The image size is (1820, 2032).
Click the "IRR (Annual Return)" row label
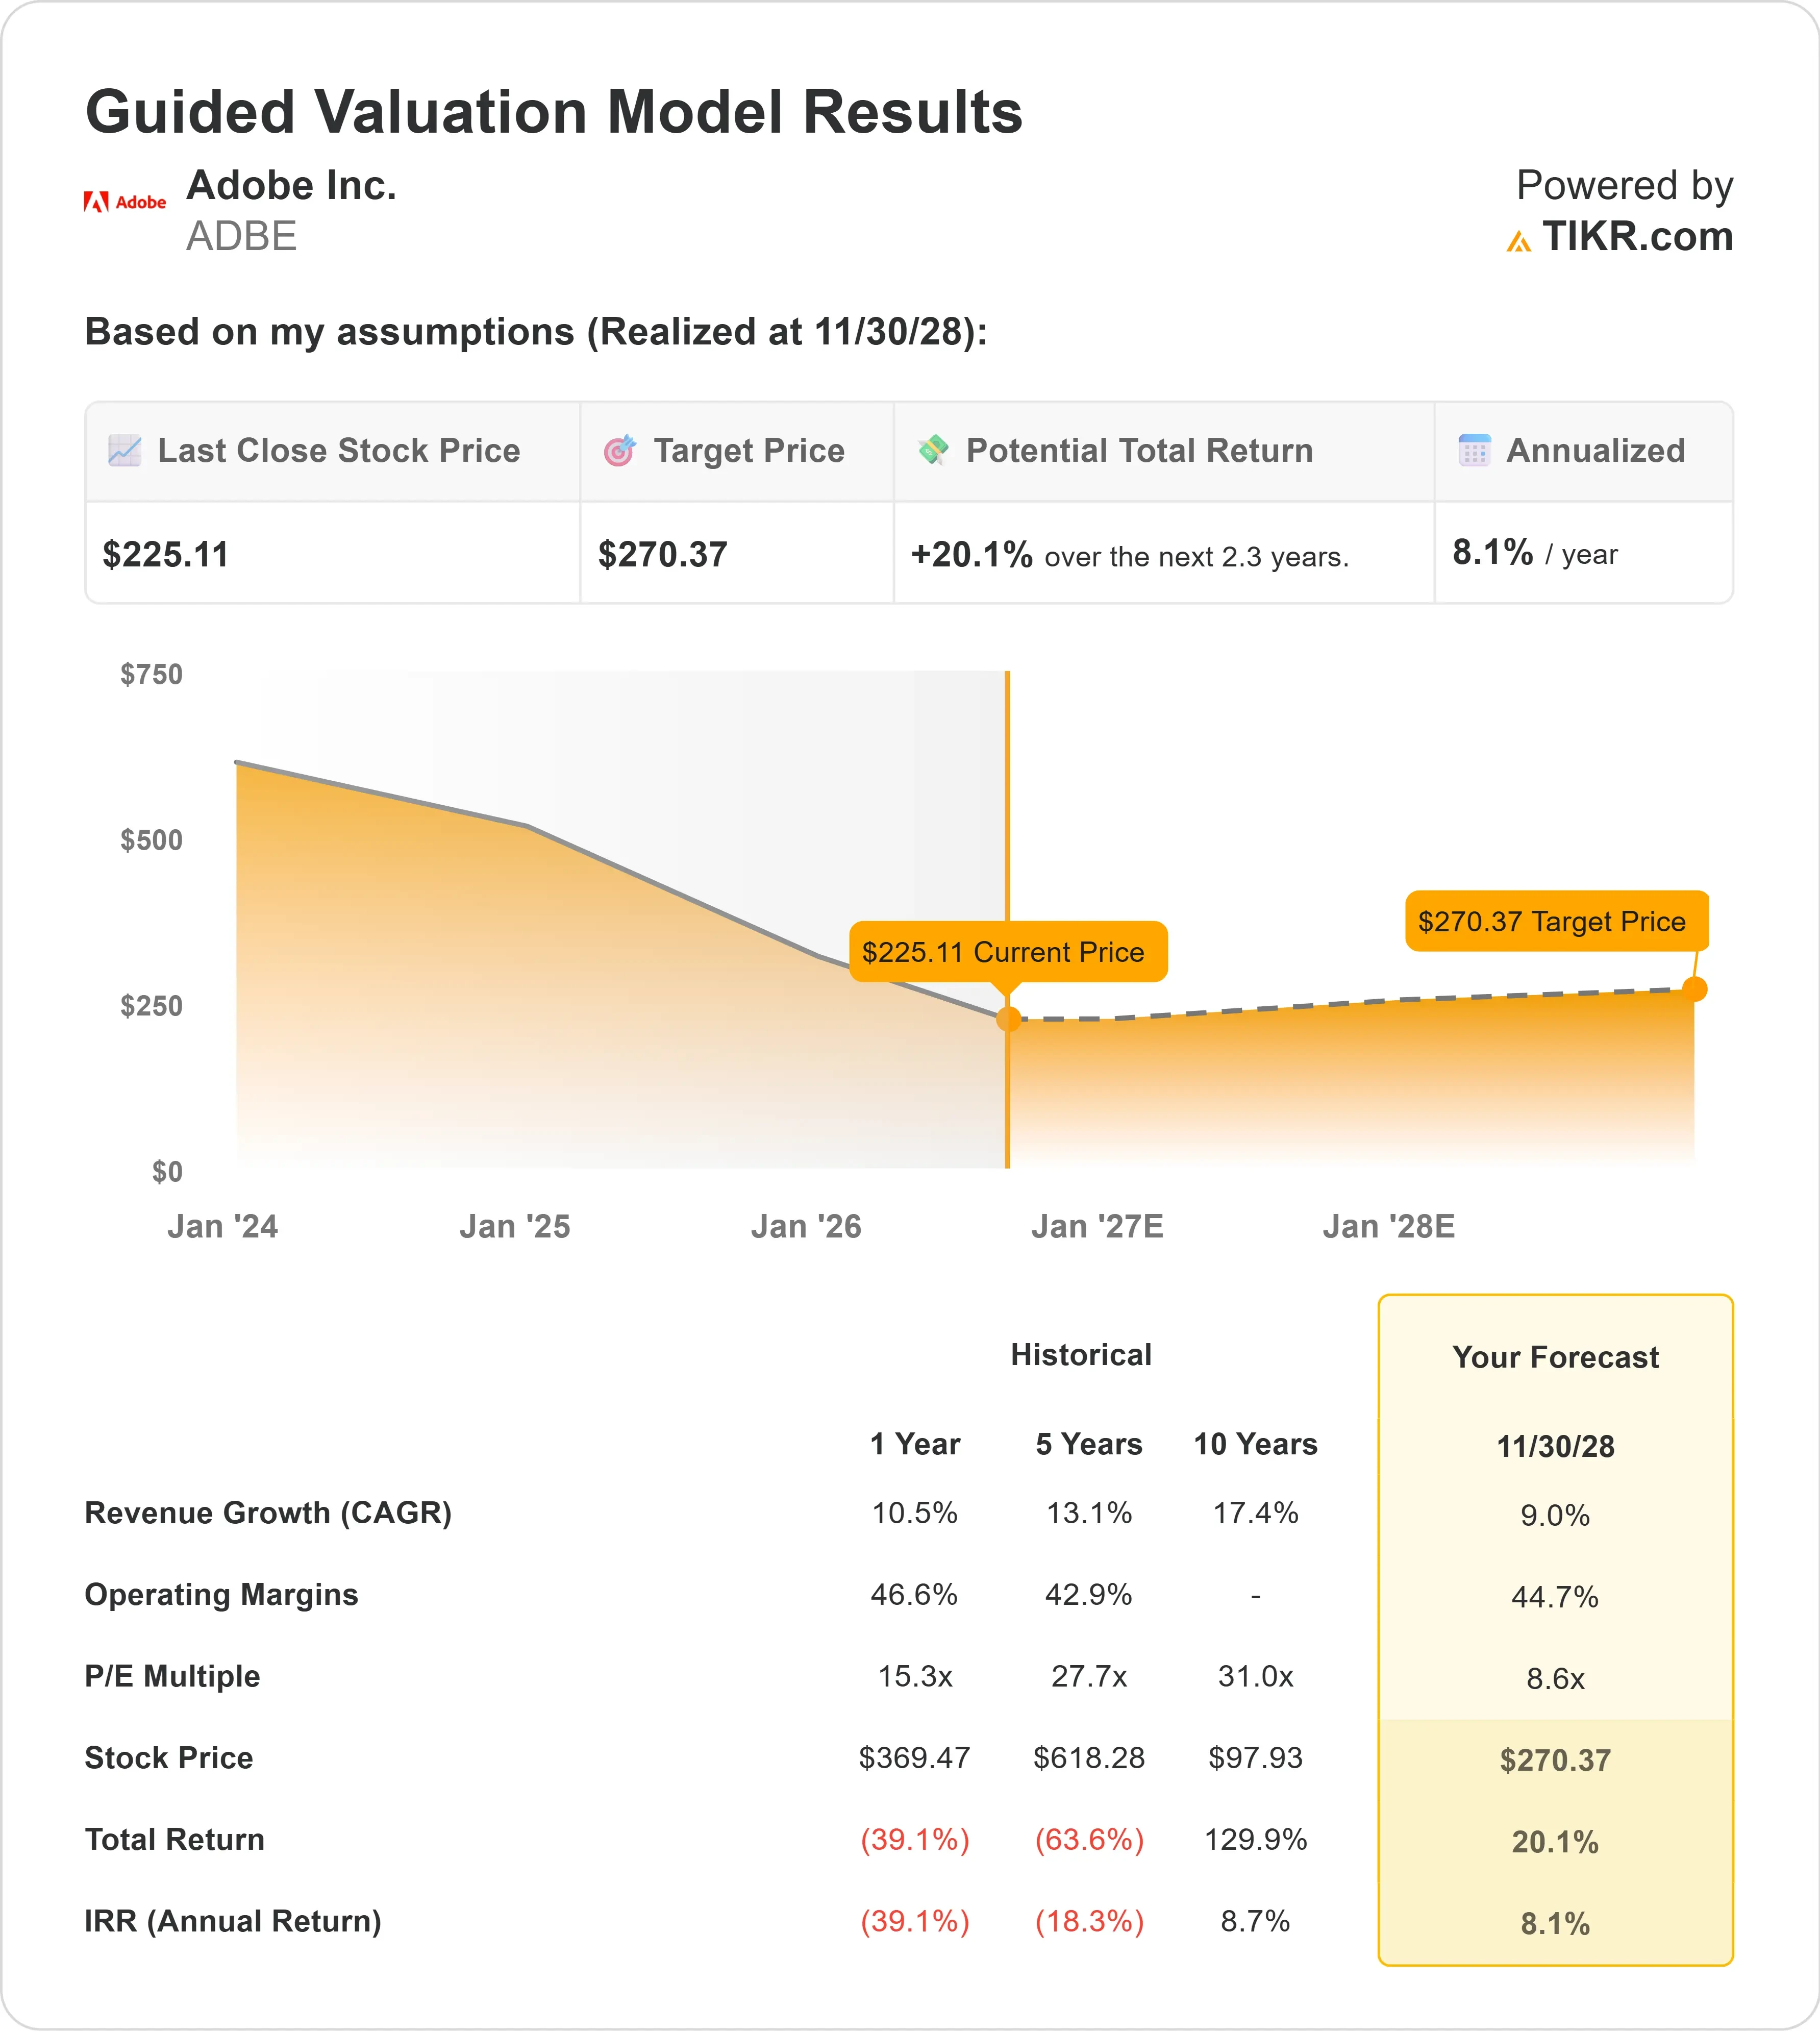coord(233,1921)
